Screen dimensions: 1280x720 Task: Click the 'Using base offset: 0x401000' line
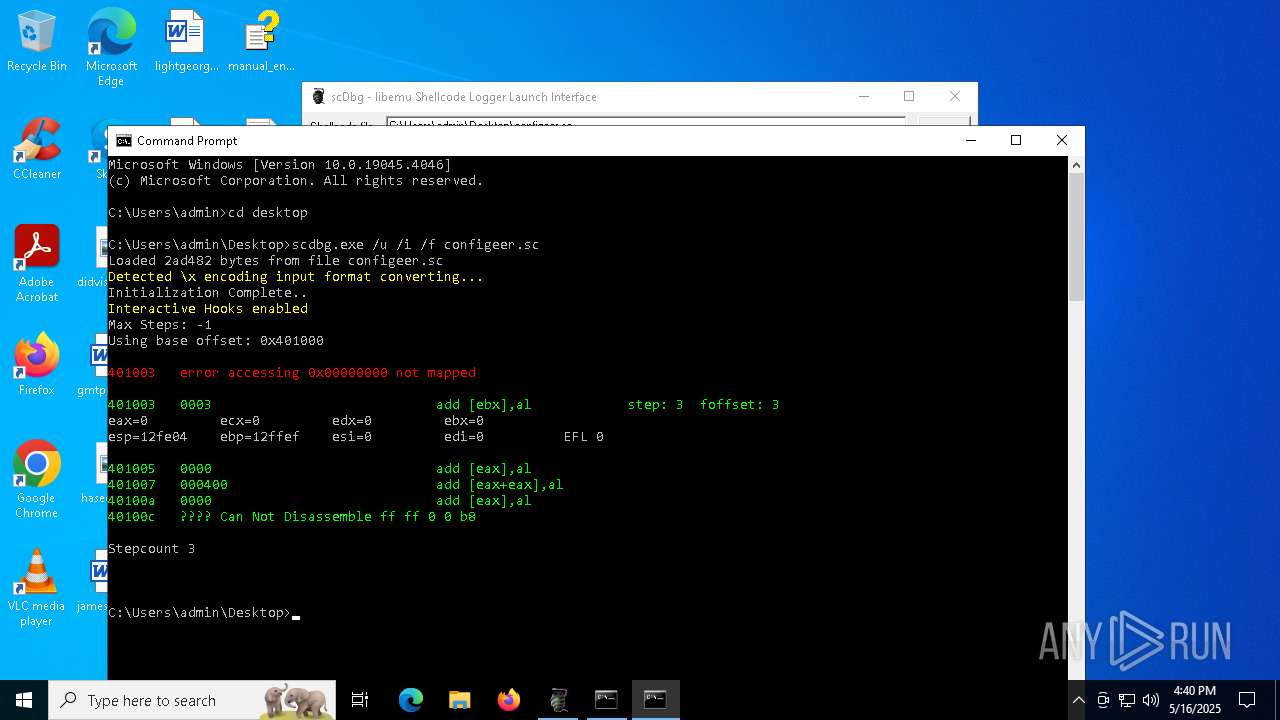(x=216, y=341)
